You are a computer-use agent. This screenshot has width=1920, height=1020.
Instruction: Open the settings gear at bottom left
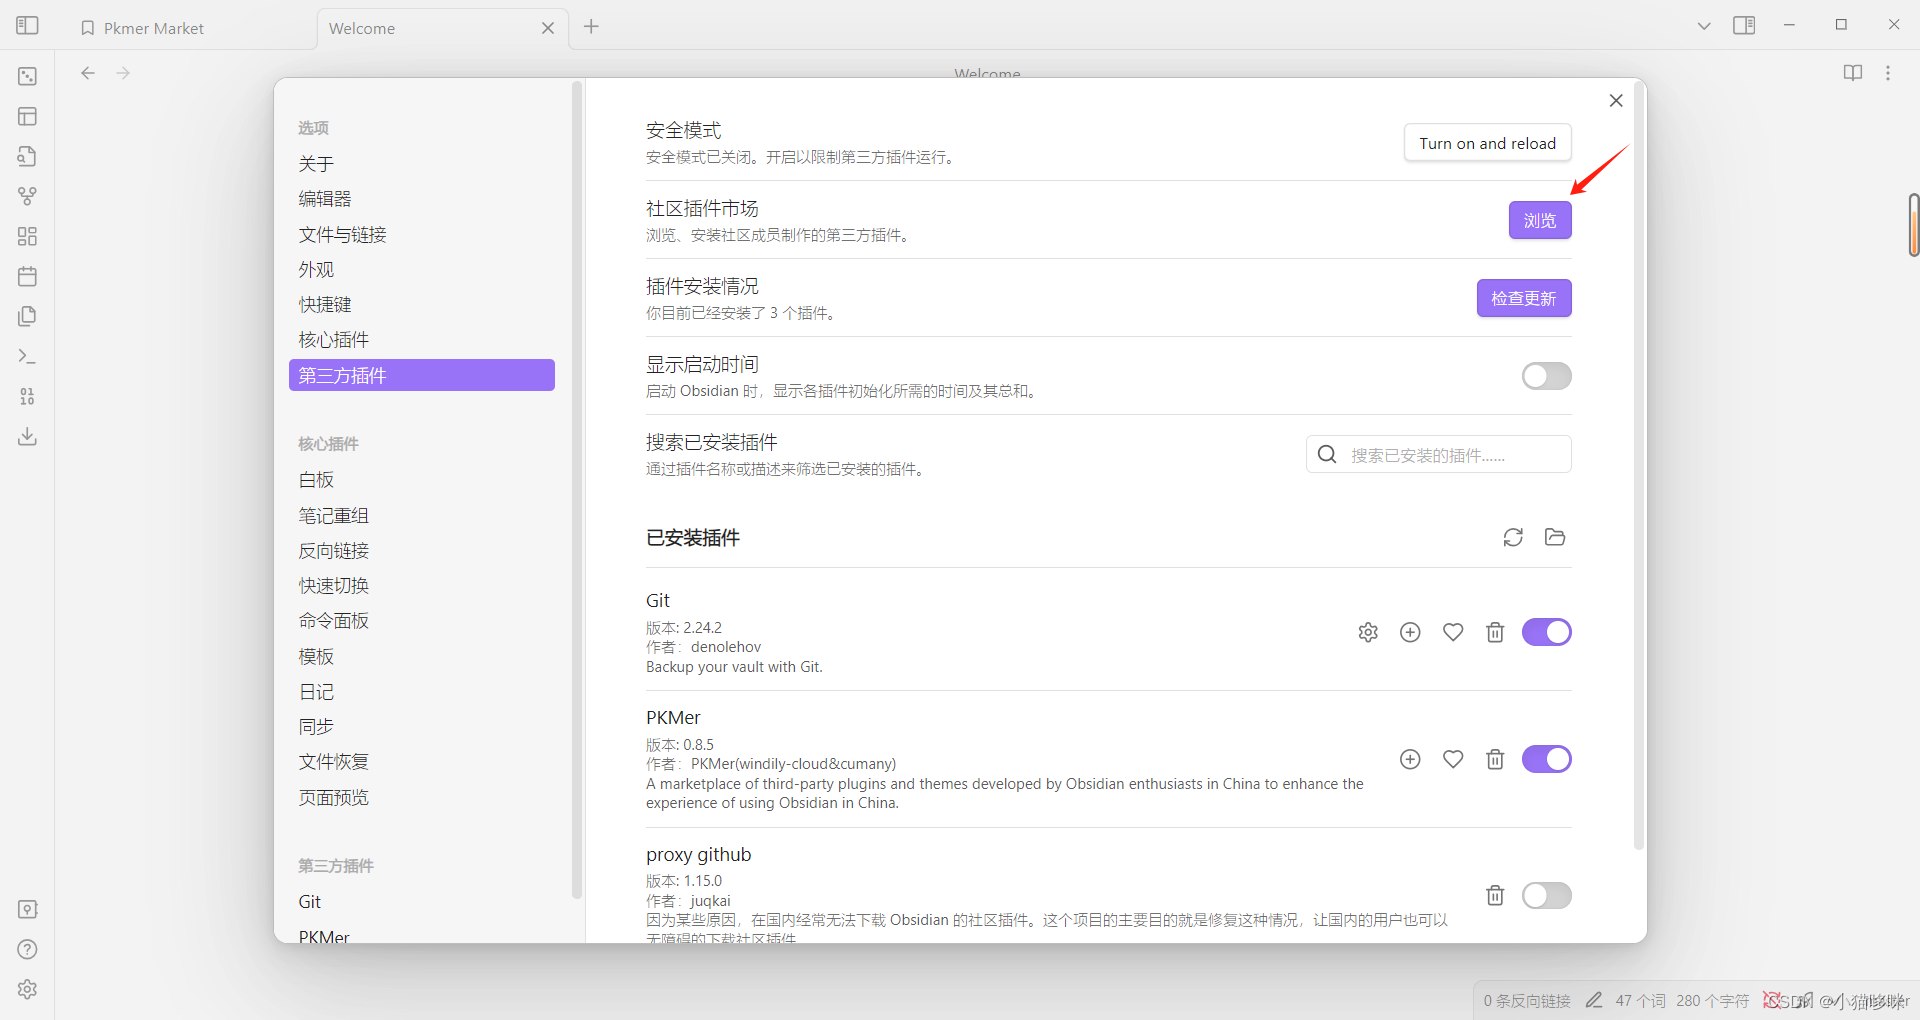tap(27, 989)
